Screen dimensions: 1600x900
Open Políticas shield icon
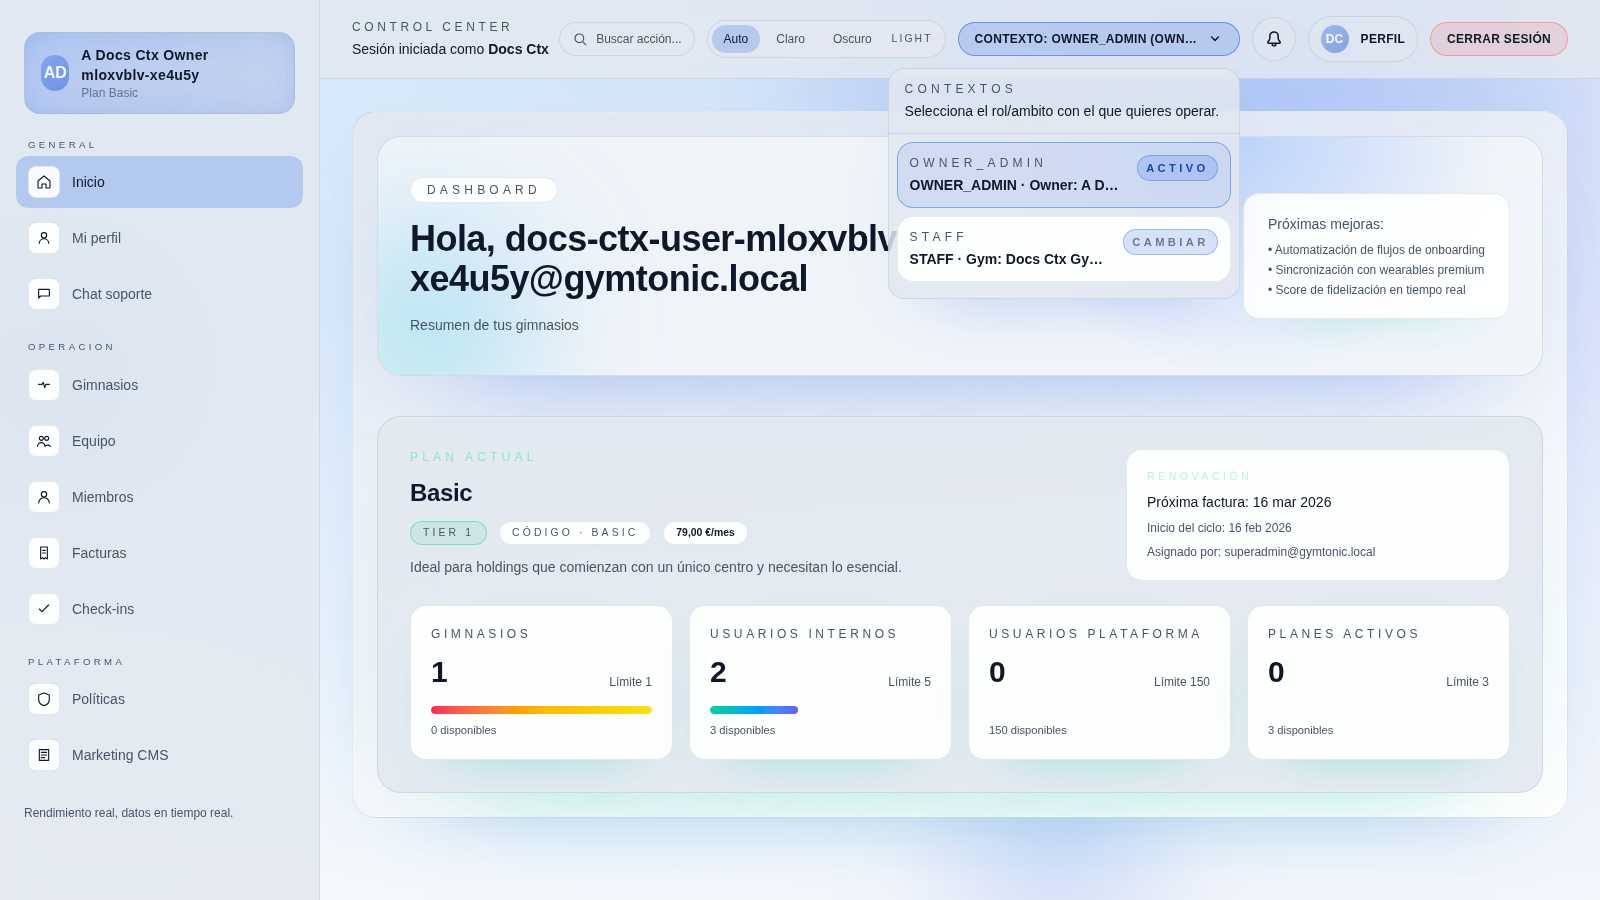point(44,699)
